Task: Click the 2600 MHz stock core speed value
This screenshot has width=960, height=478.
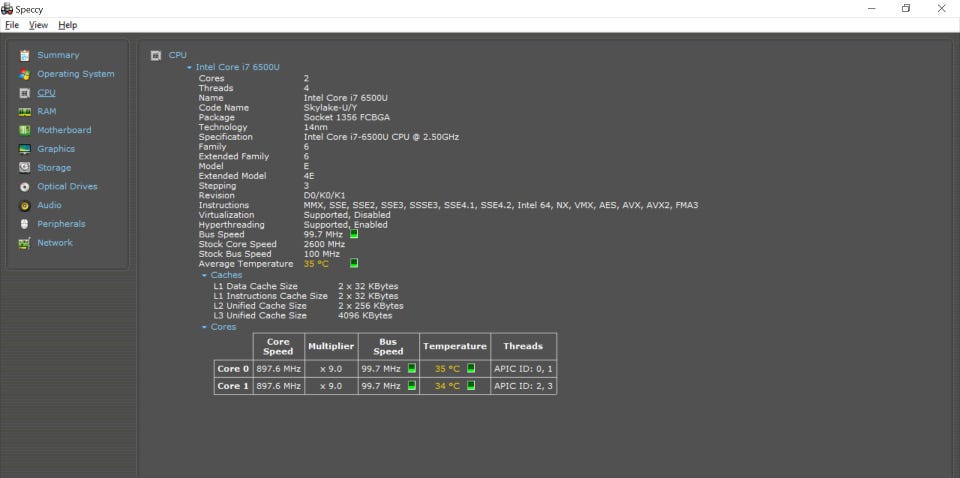Action: coord(324,244)
